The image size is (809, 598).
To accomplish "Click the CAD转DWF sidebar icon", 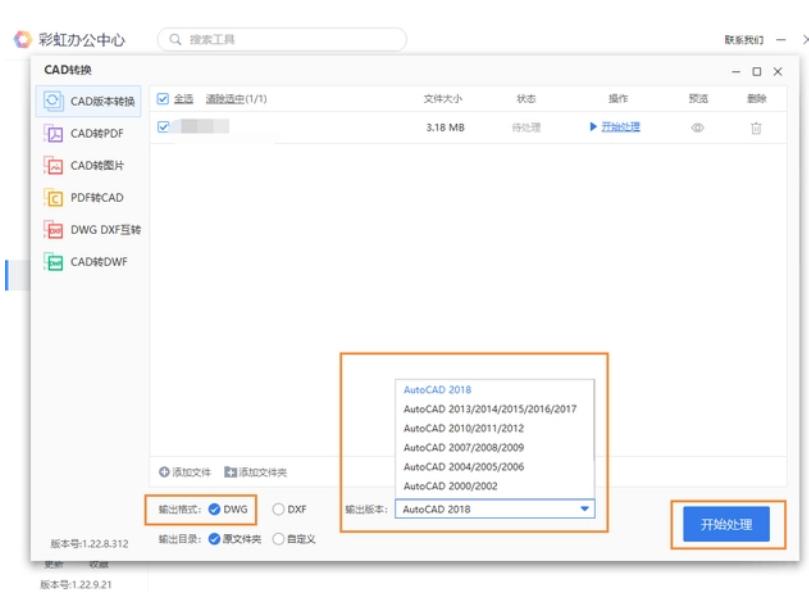I will pos(53,262).
